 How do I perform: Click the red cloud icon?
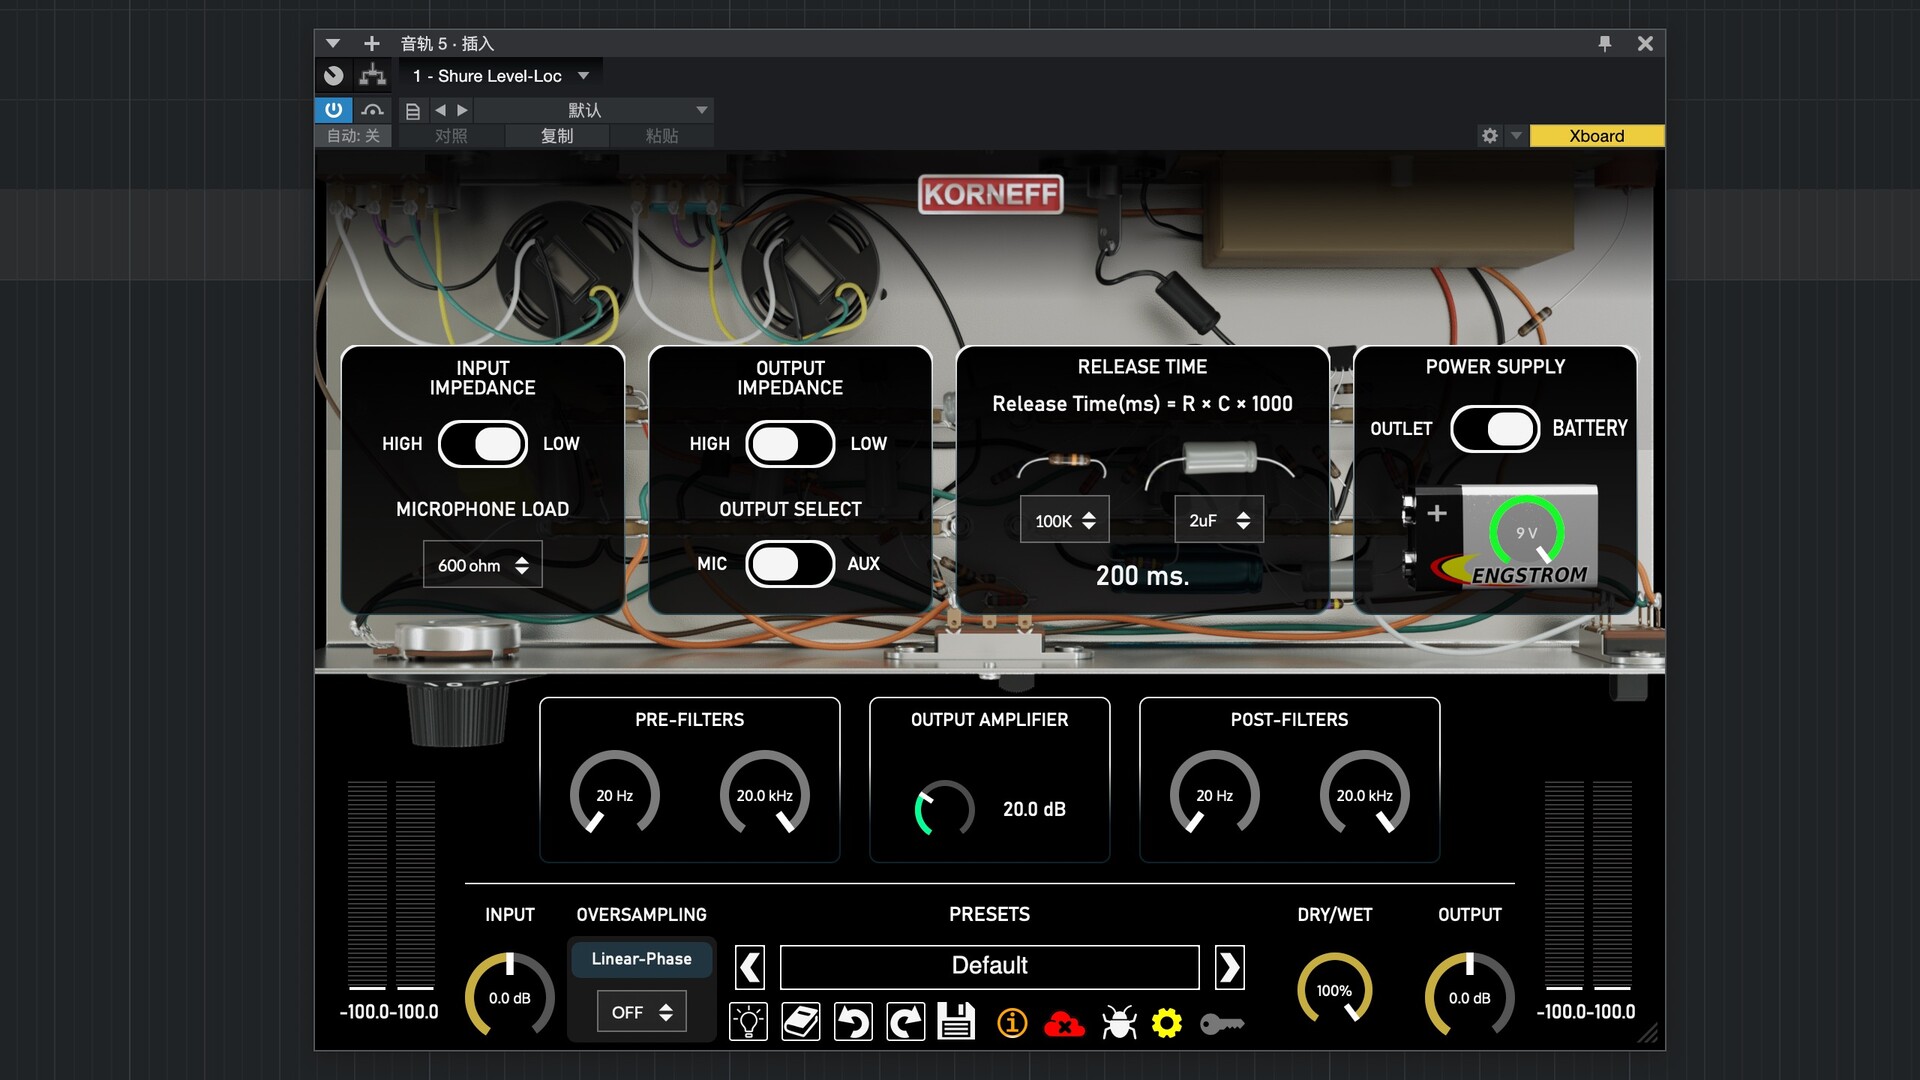coord(1064,1024)
